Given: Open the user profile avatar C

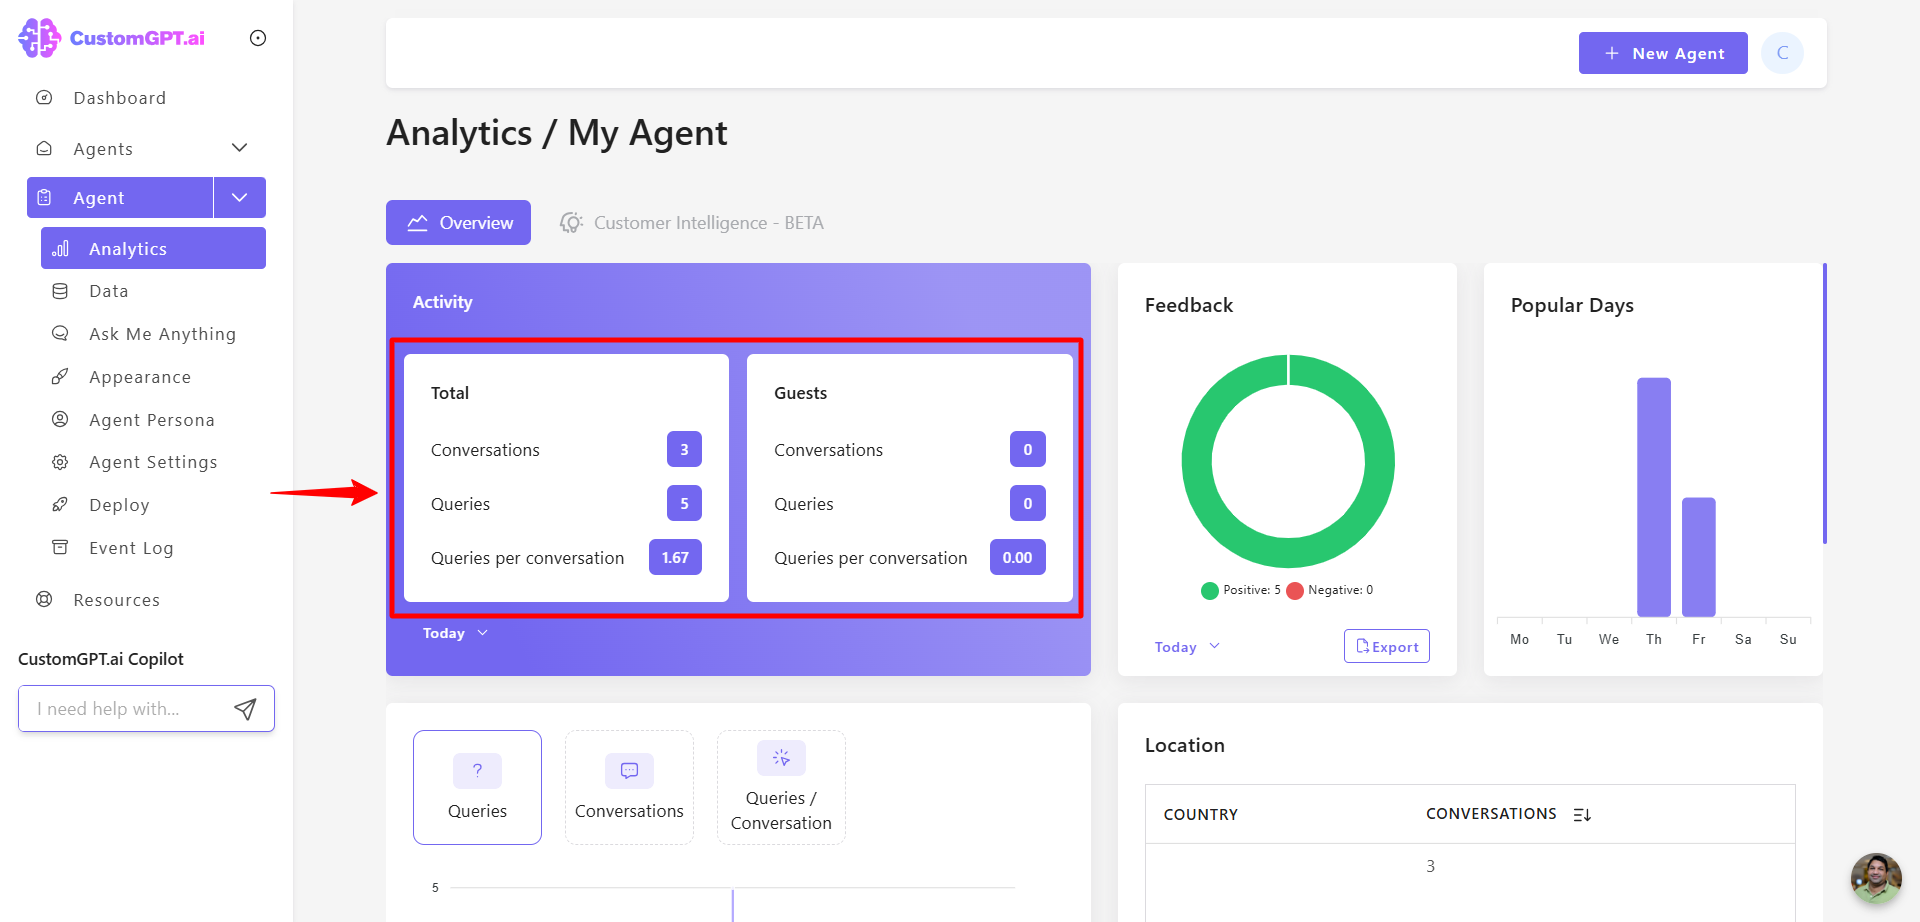Looking at the screenshot, I should [x=1783, y=53].
